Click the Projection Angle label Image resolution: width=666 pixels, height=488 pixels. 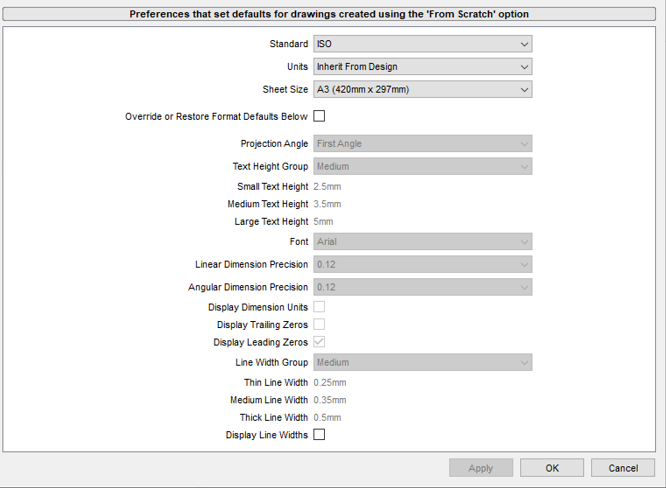274,144
